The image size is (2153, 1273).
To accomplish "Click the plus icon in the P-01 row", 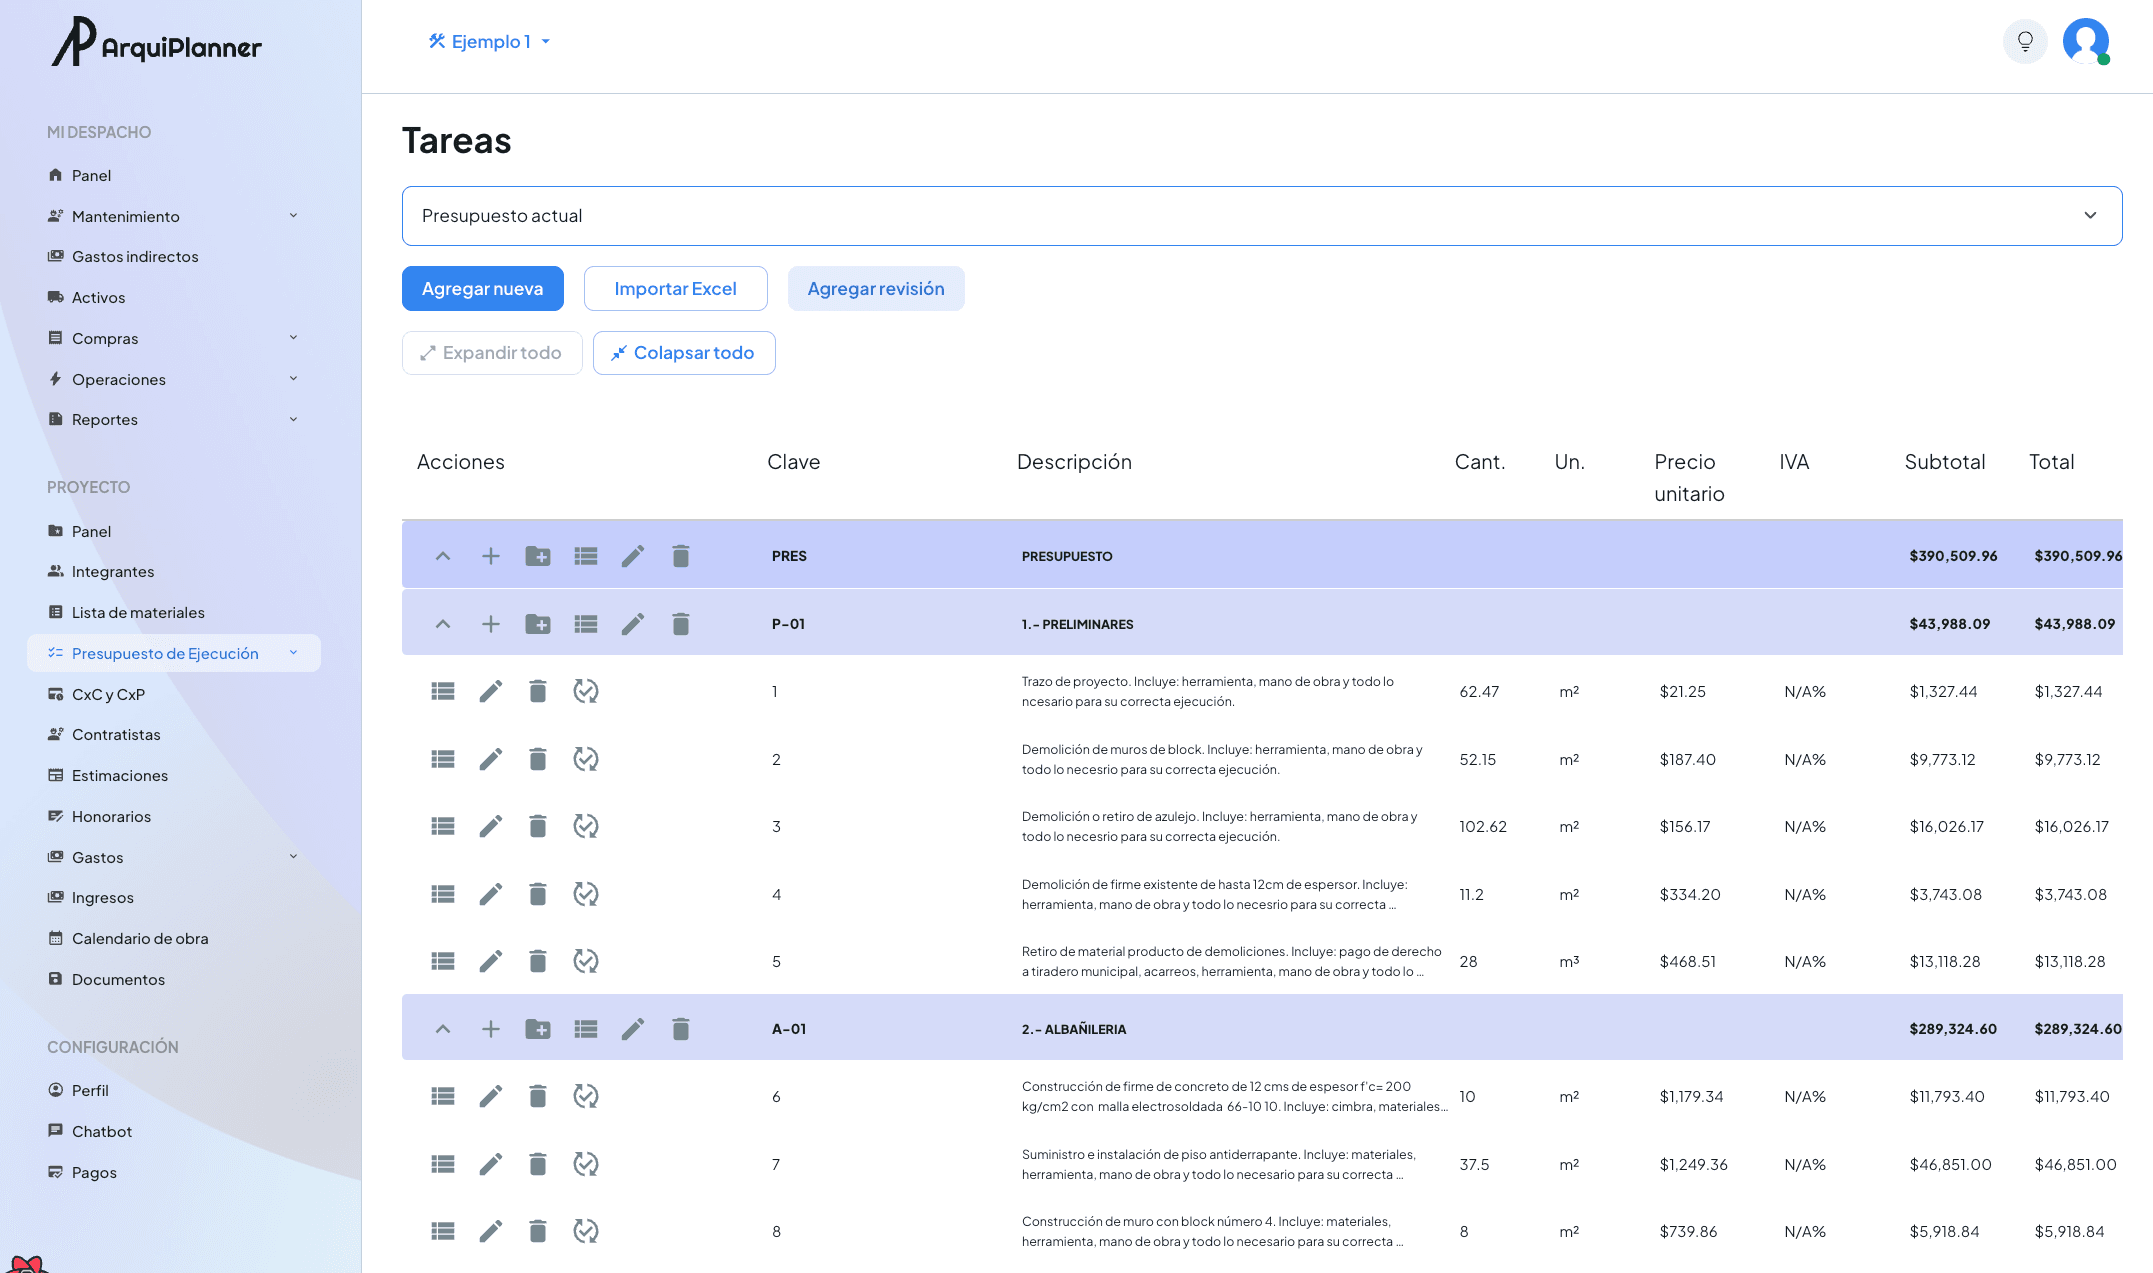I will click(490, 624).
